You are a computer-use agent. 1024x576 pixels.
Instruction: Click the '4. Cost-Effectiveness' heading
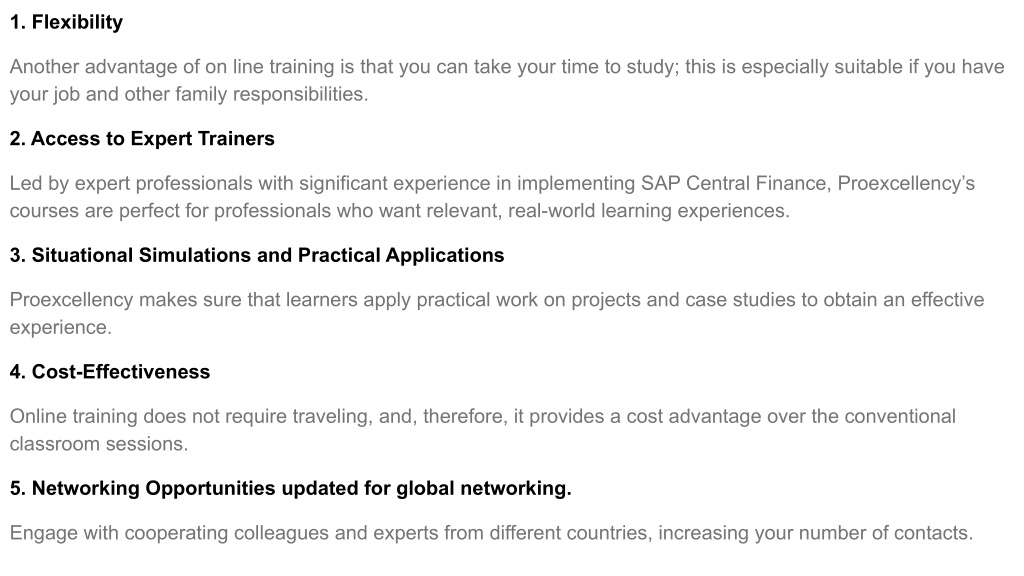click(x=110, y=372)
